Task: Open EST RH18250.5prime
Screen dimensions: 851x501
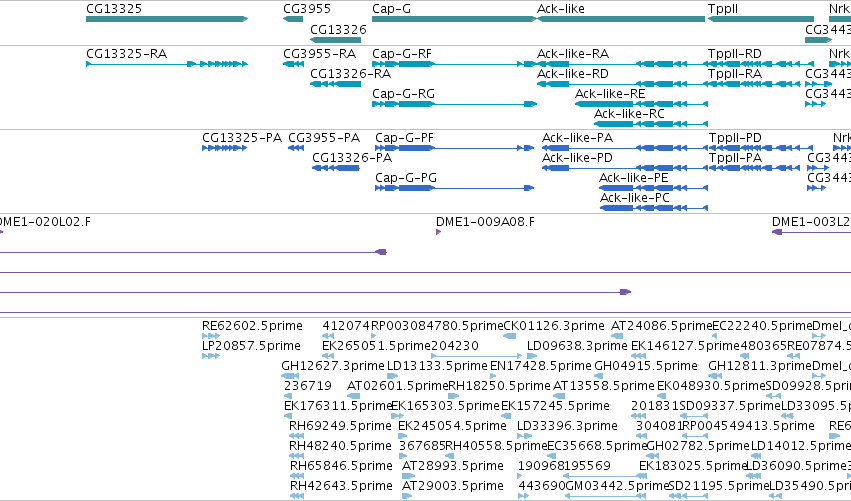Action: (x=499, y=385)
